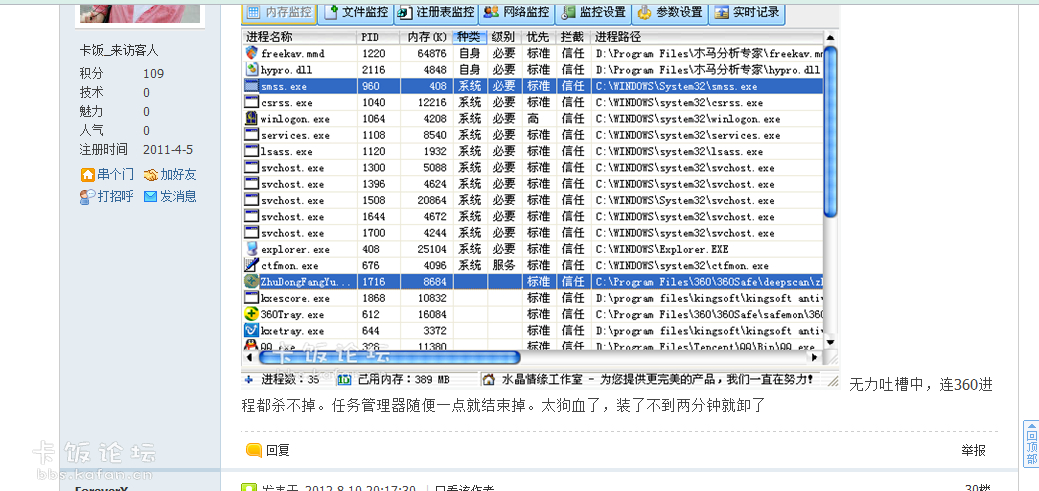Click the 打招呼 person icon
Viewport: 1039px width, 491px height.
point(87,196)
